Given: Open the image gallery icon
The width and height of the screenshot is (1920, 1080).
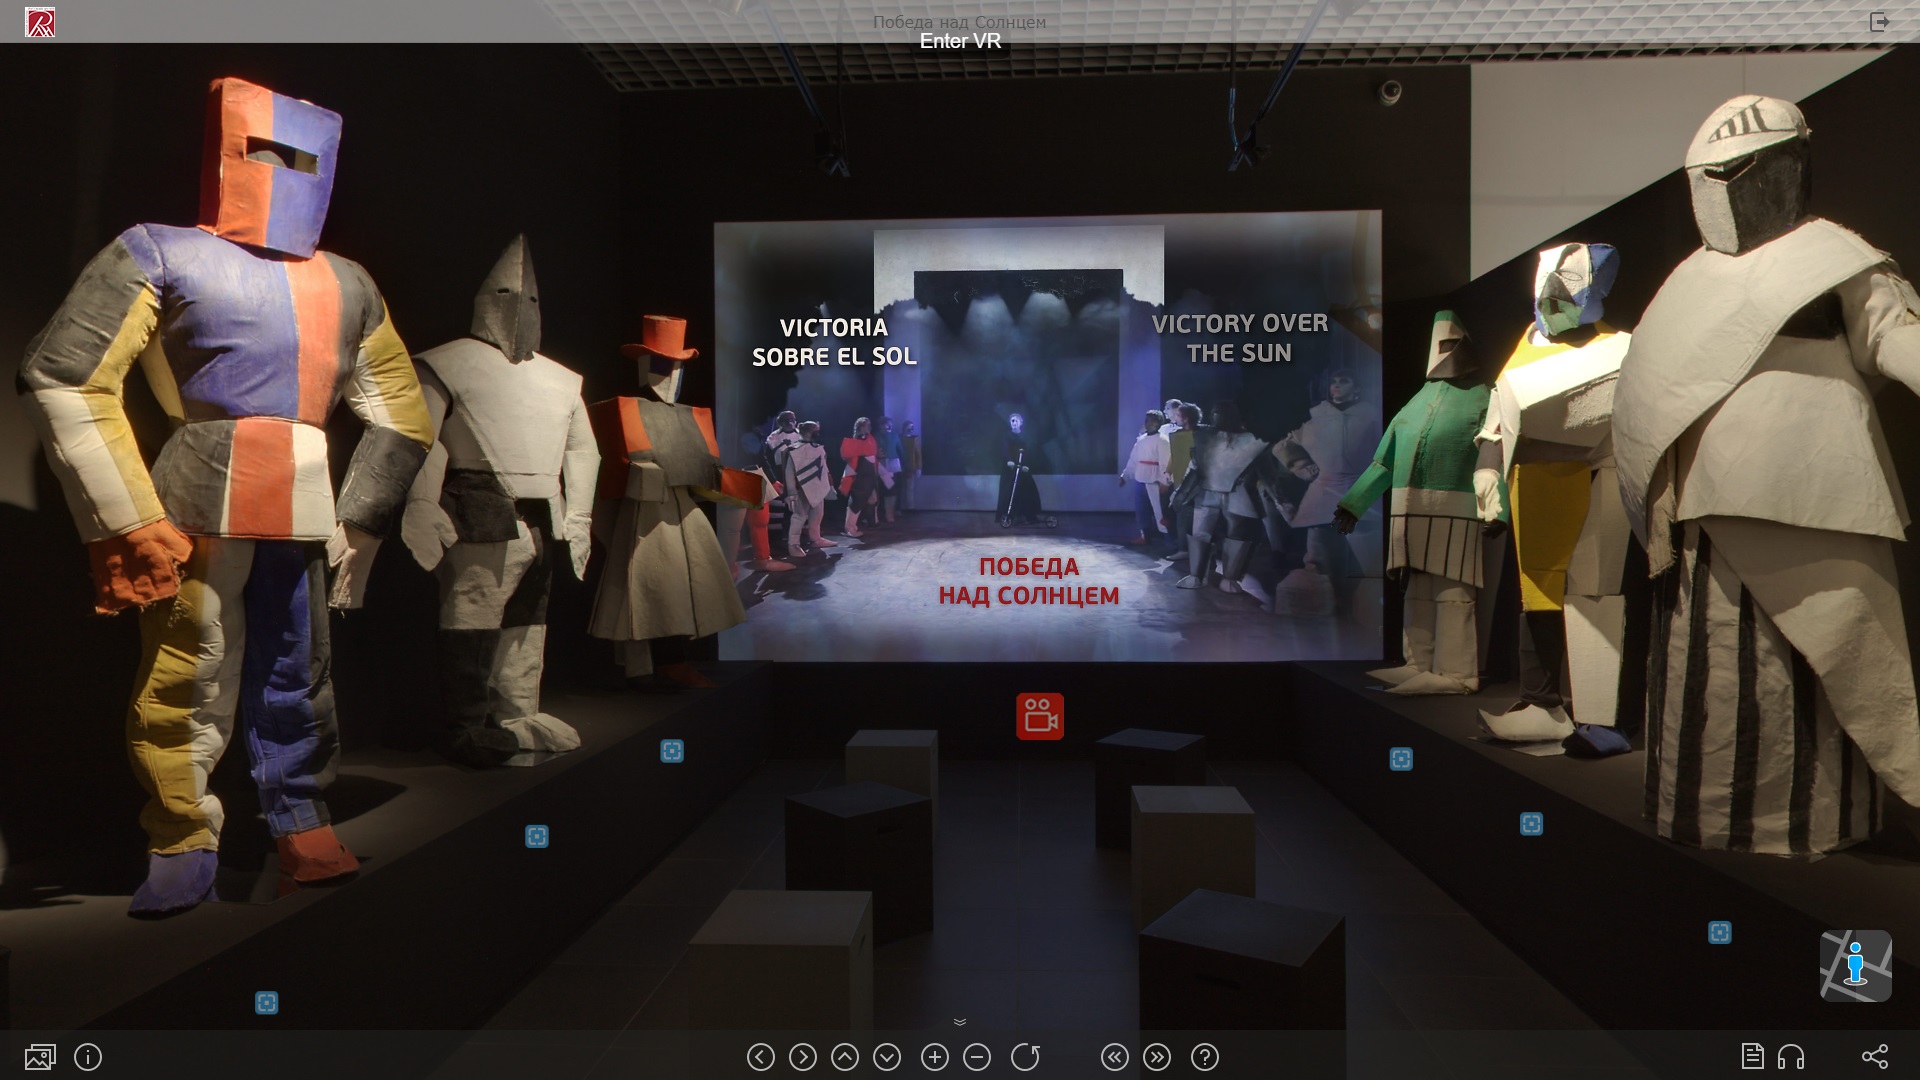Looking at the screenshot, I should pos(40,1057).
